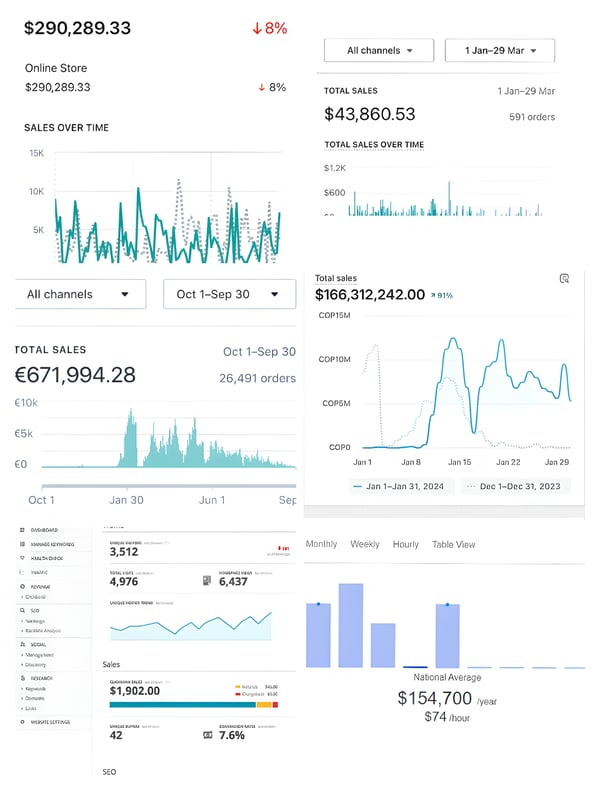
Task: Click the $166,312,242.00 total sales value
Action: [370, 295]
